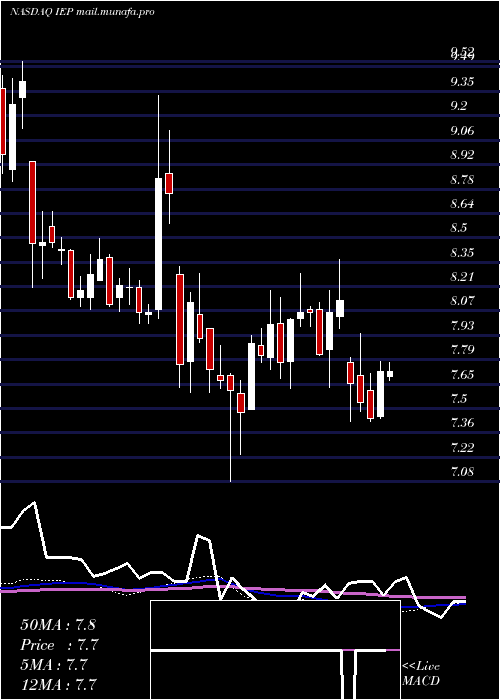Select the tall white candle spiking above 9.2
Viewport: 500px width, 700px height.
[158, 244]
